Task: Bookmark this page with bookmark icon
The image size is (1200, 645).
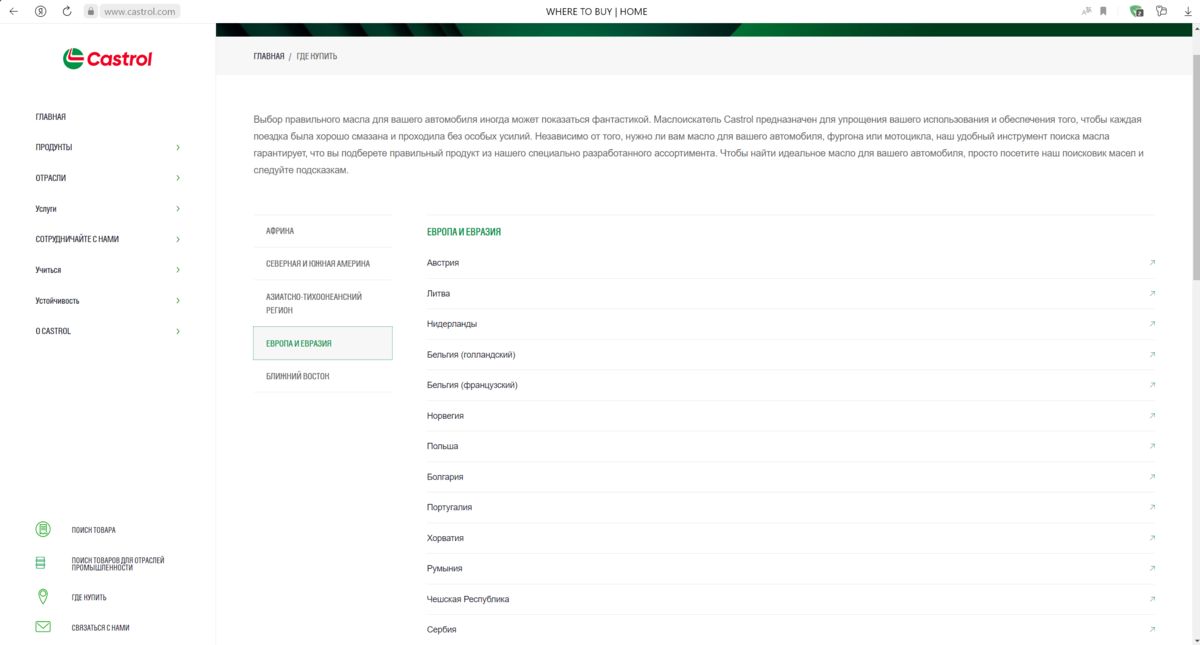Action: click(x=1103, y=11)
